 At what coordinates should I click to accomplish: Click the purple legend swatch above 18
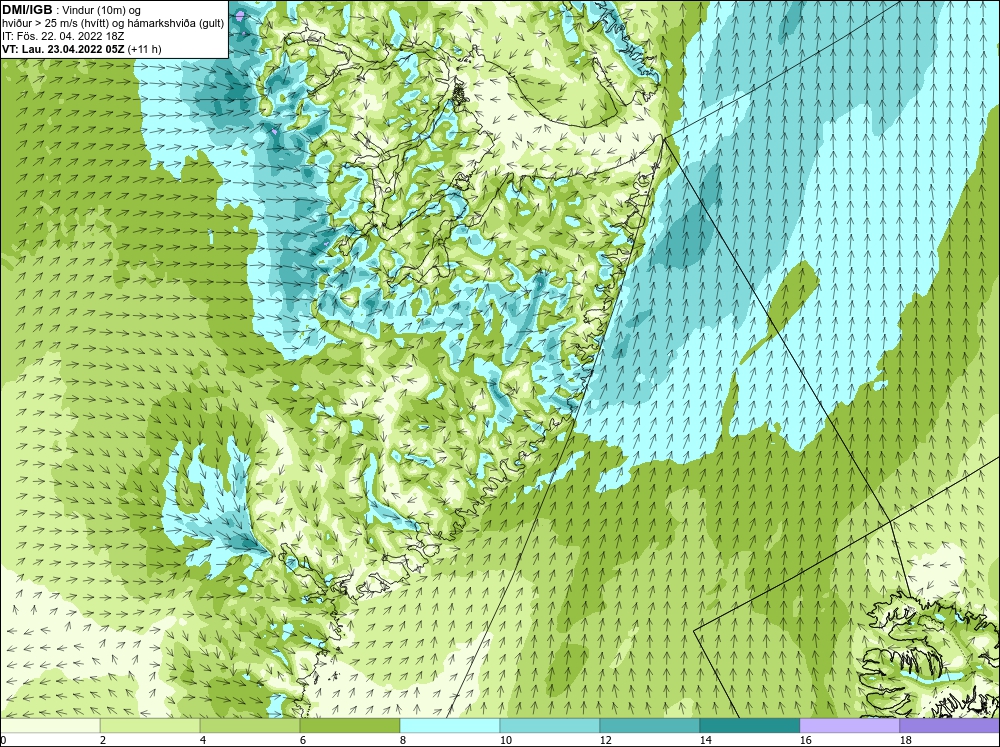(949, 725)
